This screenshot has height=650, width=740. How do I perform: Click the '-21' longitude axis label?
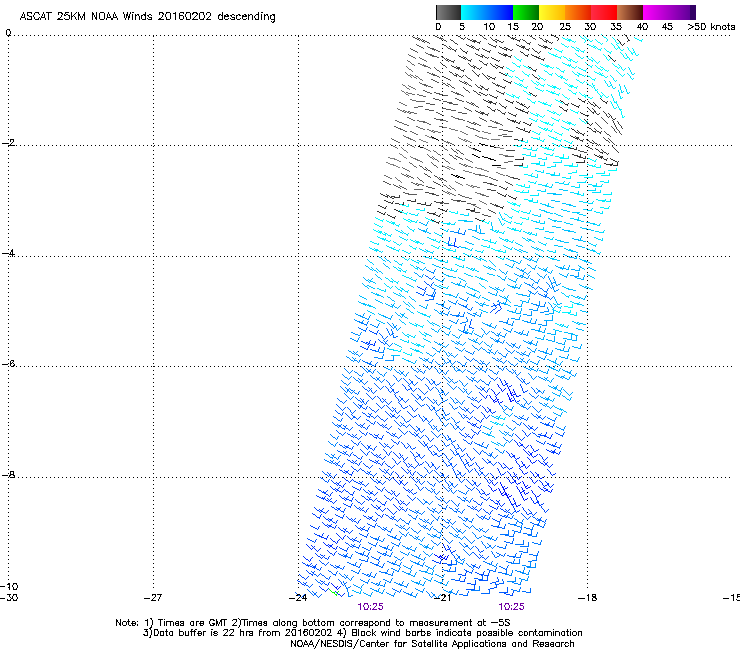(x=443, y=598)
